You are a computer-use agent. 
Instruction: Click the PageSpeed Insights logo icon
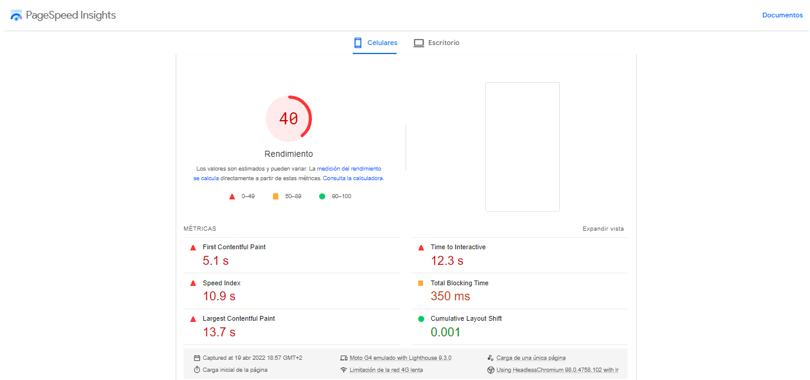pos(16,15)
